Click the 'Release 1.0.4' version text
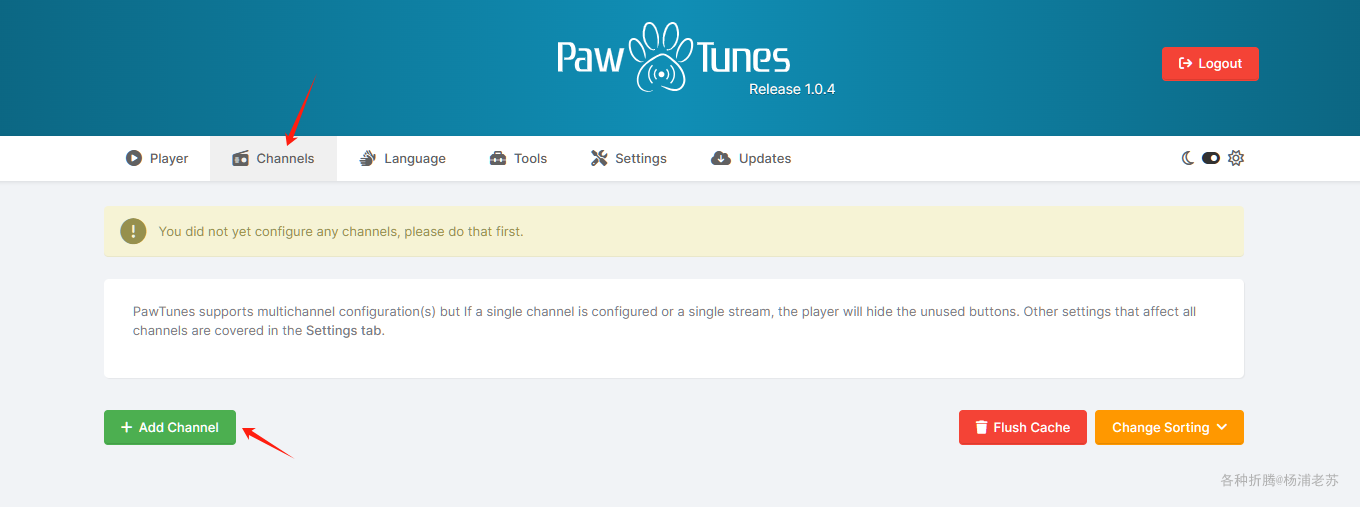 pyautogui.click(x=792, y=89)
